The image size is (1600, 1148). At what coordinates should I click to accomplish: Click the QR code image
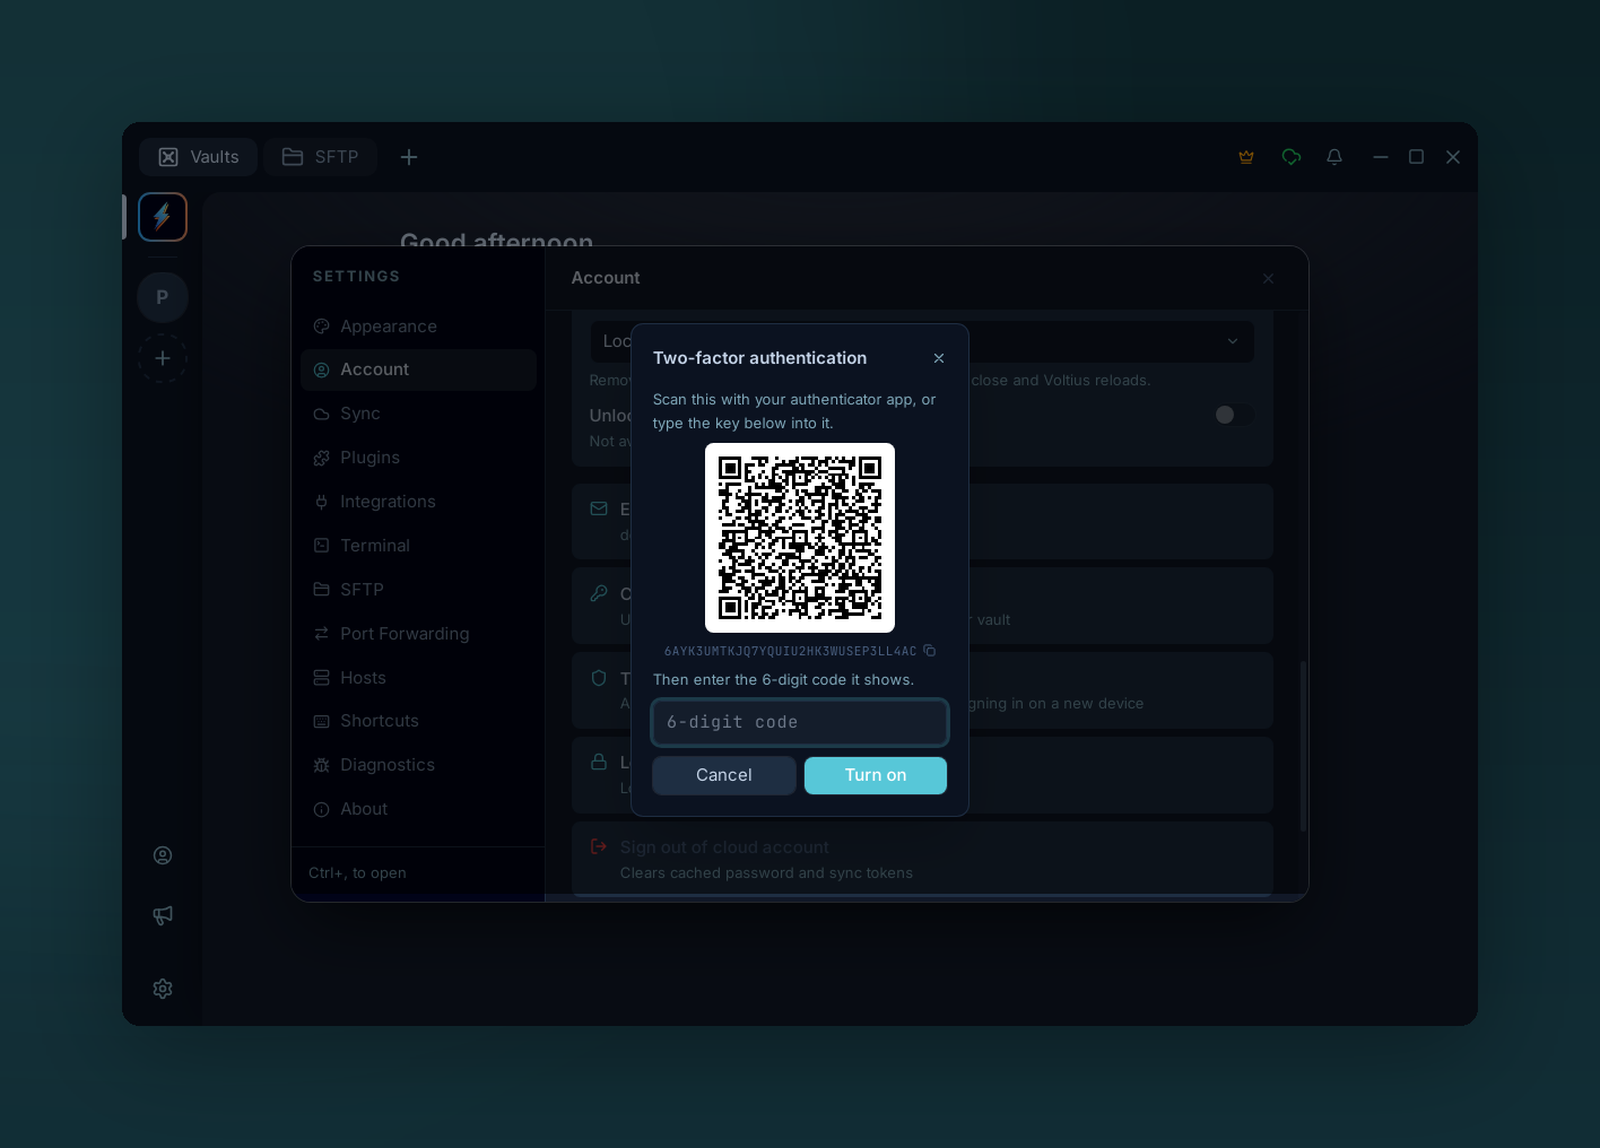[800, 538]
